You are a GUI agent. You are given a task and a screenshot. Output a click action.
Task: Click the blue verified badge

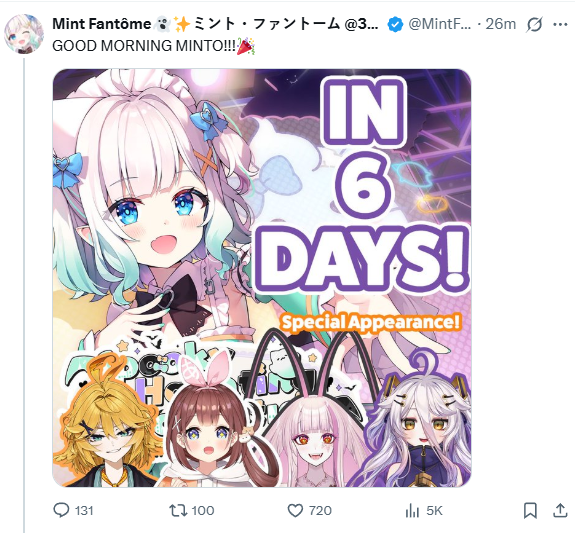(395, 25)
